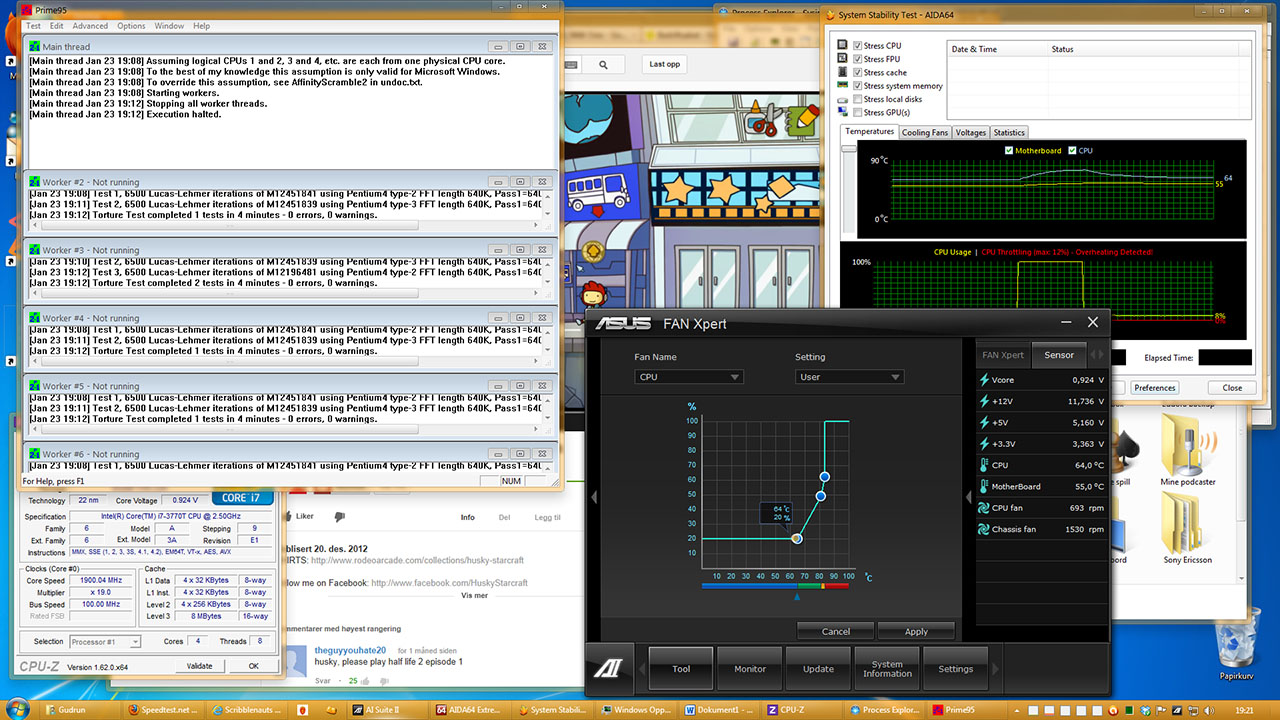Select the fan curve point at 64°C

797,538
